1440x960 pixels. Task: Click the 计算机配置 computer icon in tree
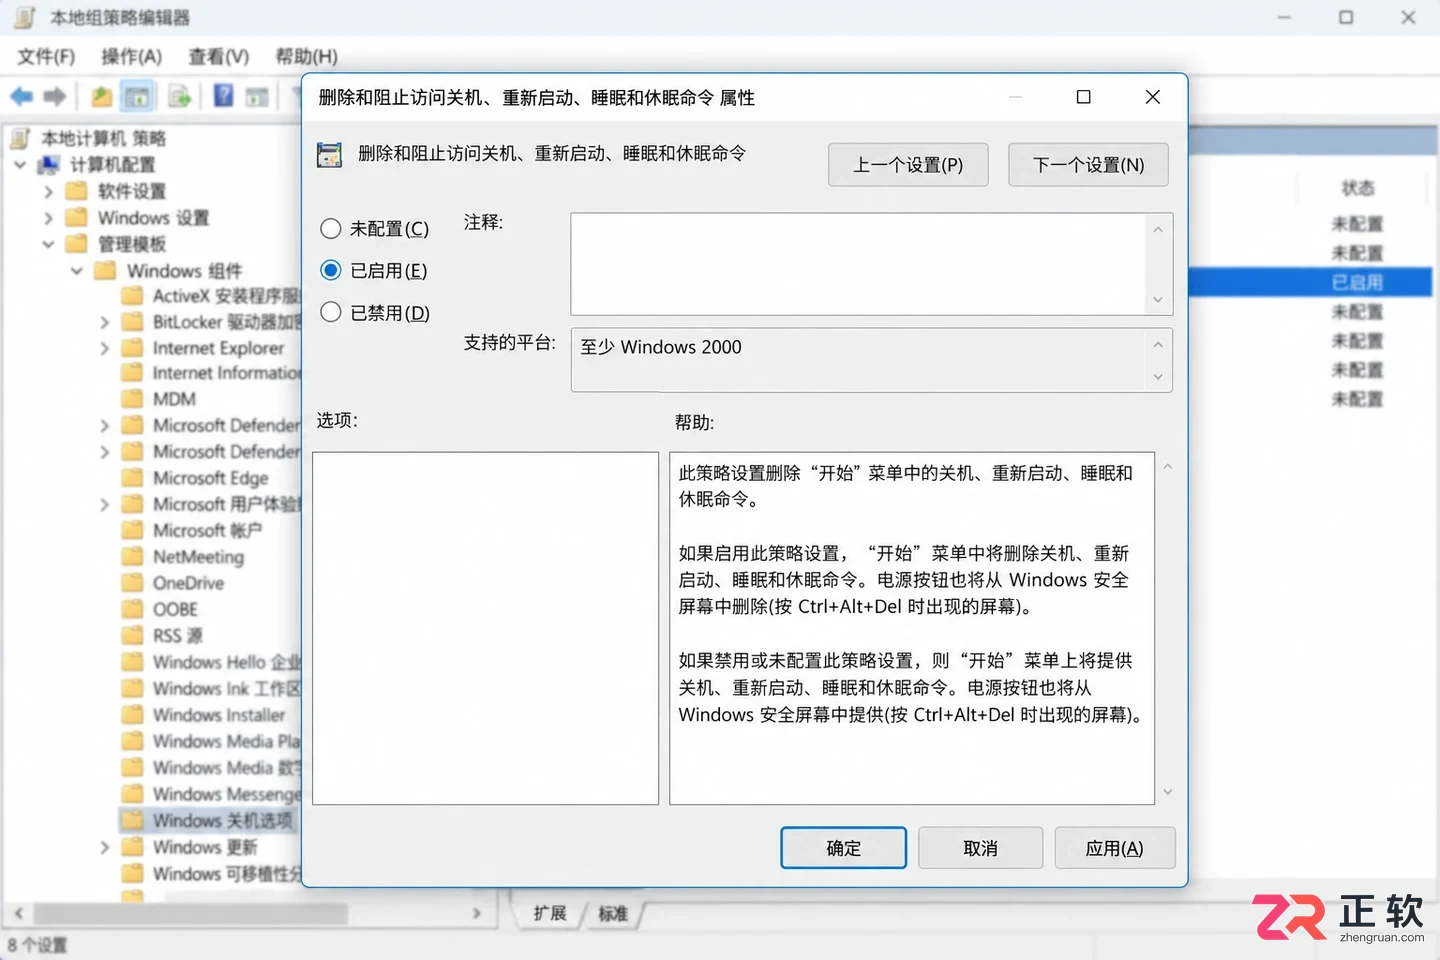pos(49,164)
